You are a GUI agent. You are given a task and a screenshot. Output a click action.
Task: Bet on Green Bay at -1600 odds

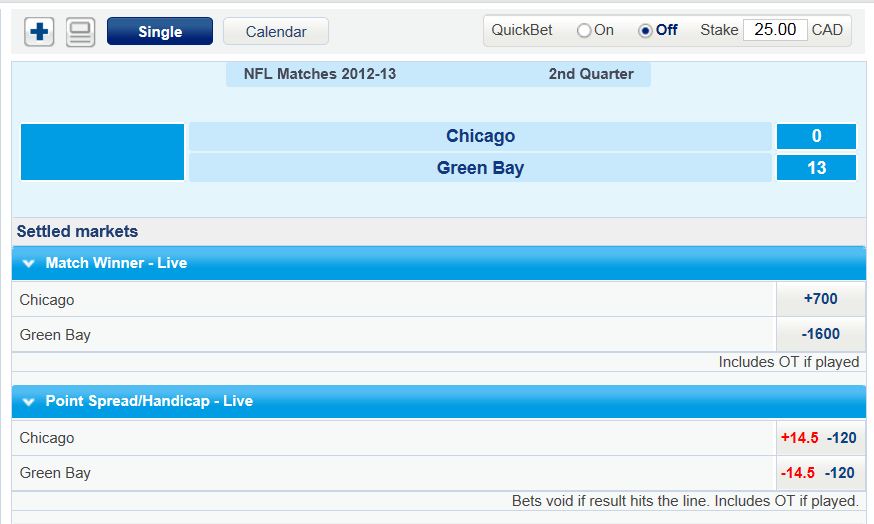pos(820,334)
